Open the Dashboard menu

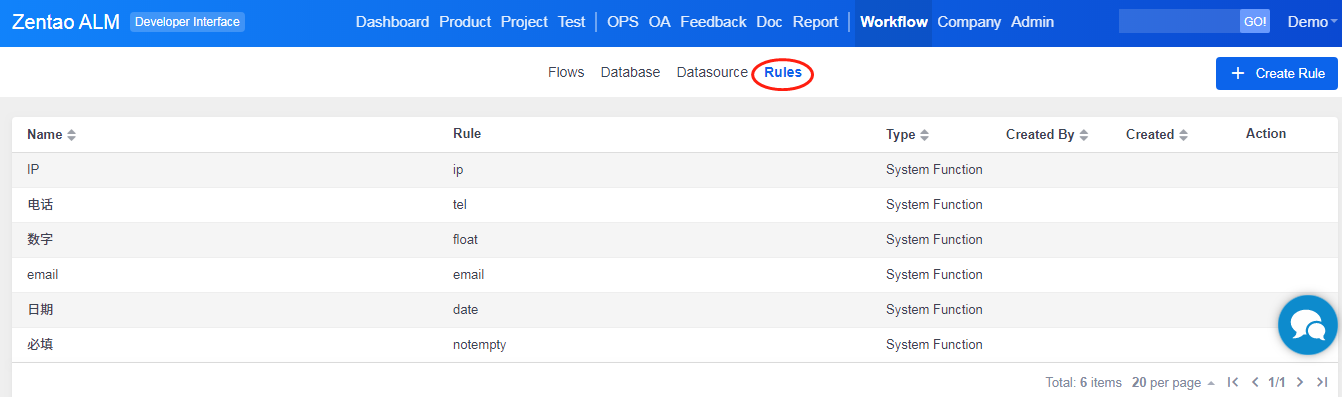tap(392, 22)
